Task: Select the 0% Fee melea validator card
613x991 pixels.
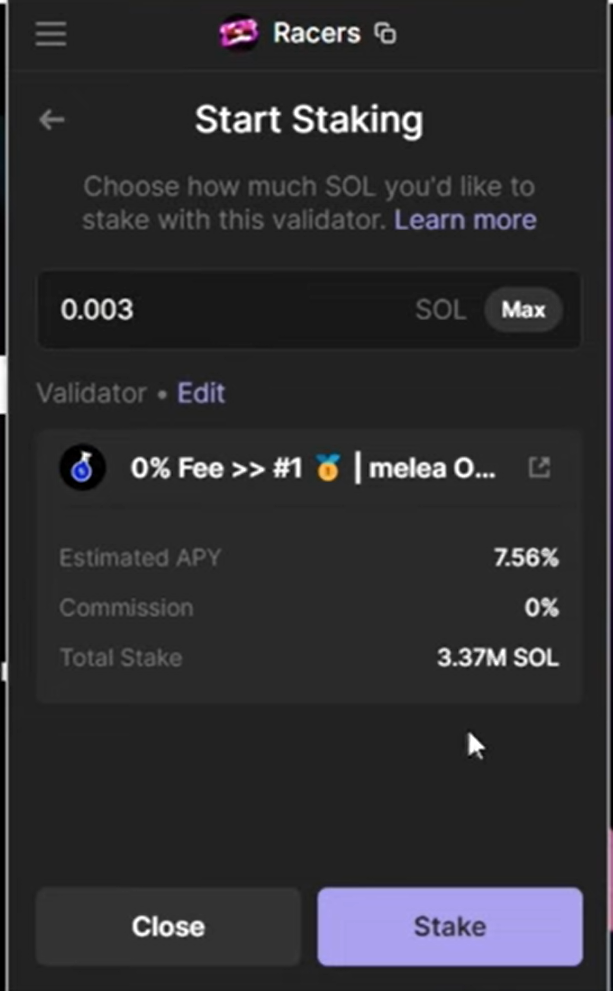Action: 312,468
